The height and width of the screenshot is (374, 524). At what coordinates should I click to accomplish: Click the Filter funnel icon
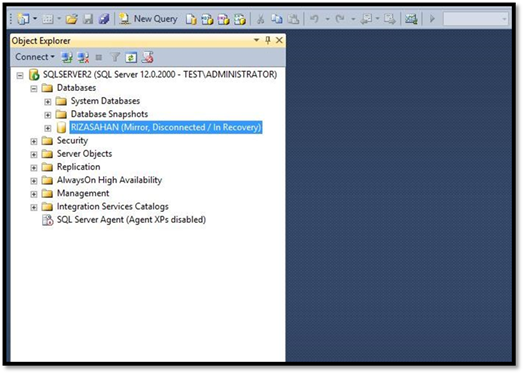[x=115, y=57]
